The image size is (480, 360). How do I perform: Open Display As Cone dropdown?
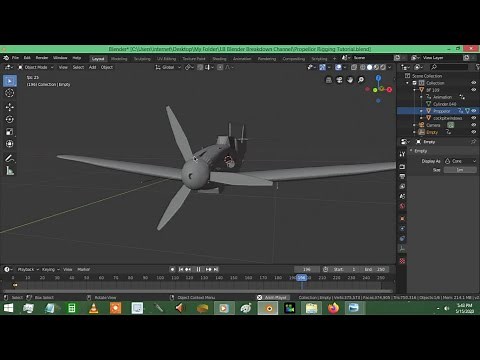tap(460, 161)
